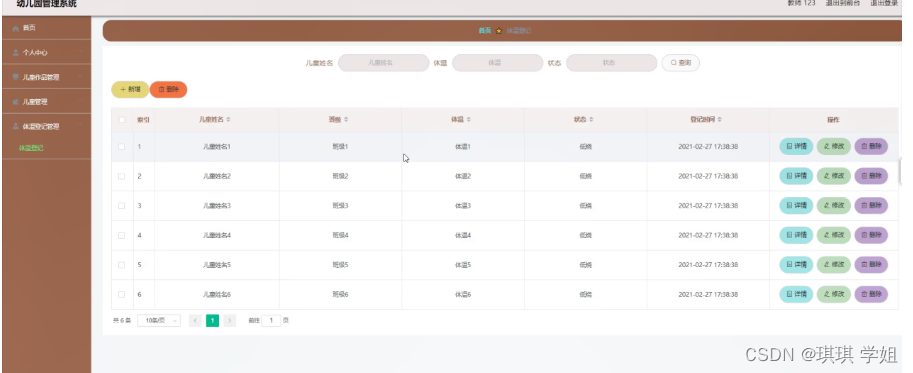The width and height of the screenshot is (913, 373).
Task: Click 退出到前台 in the top bar
Action: (843, 3)
